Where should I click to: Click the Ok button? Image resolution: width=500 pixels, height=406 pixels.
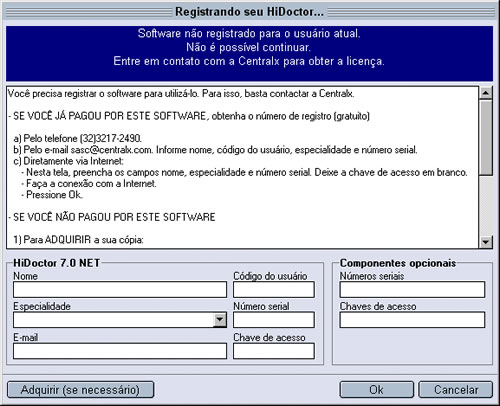point(377,389)
